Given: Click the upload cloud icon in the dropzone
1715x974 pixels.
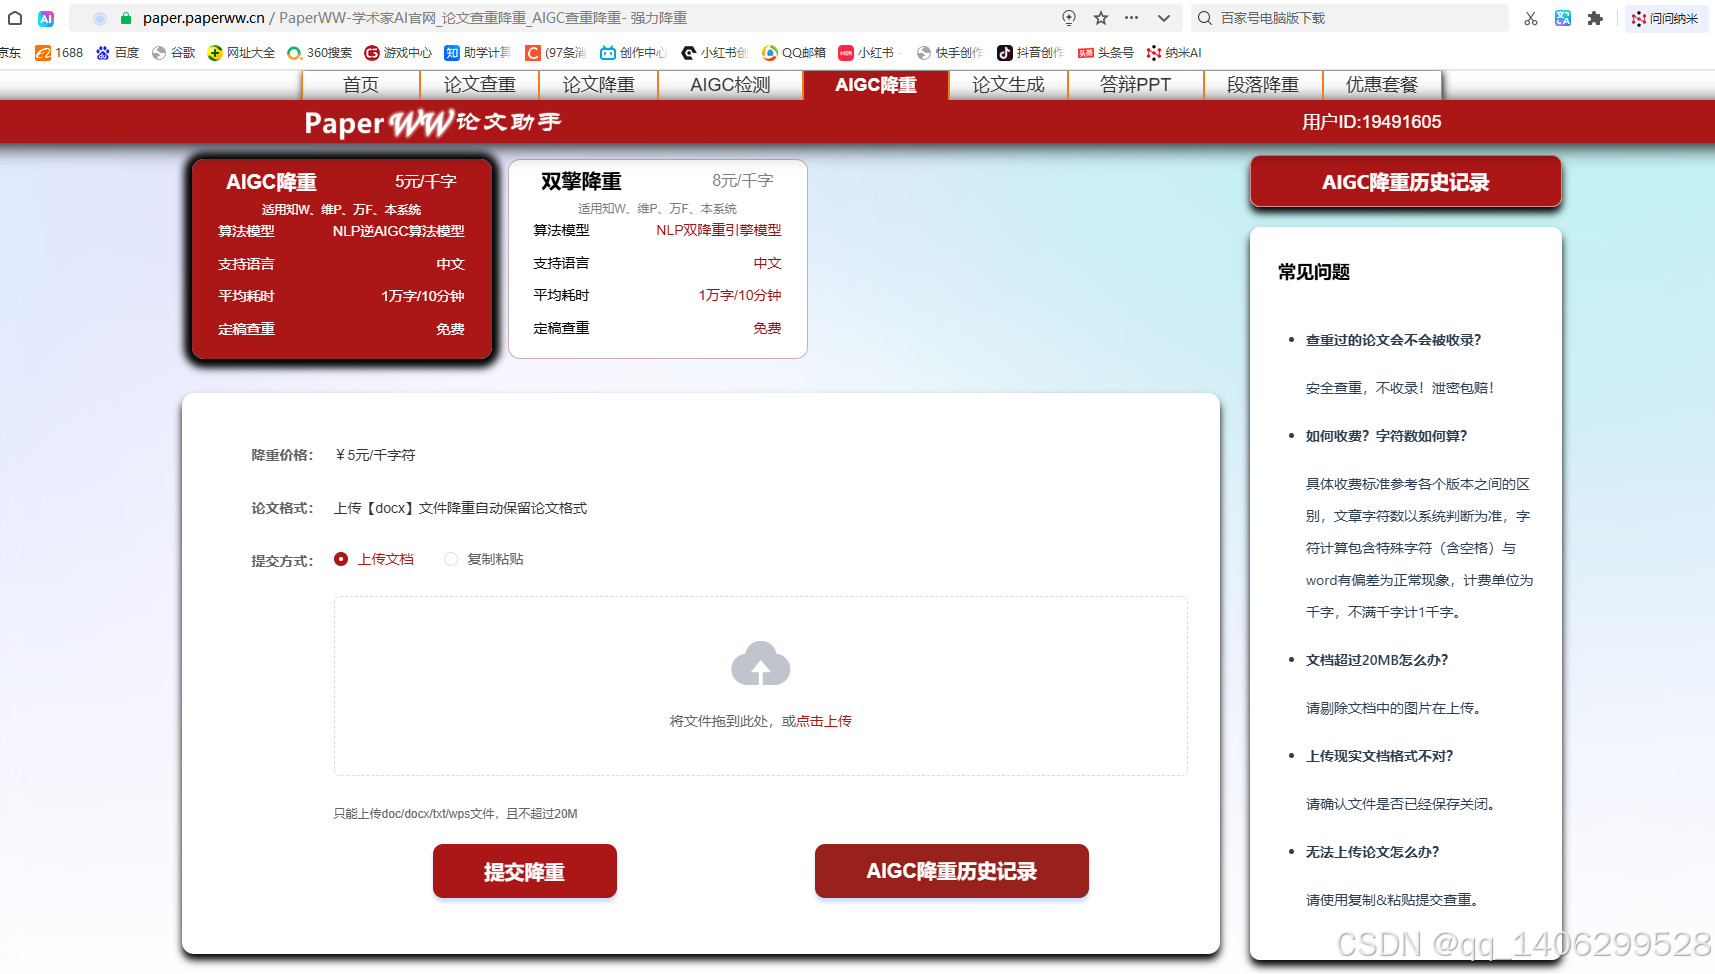Looking at the screenshot, I should click(760, 663).
